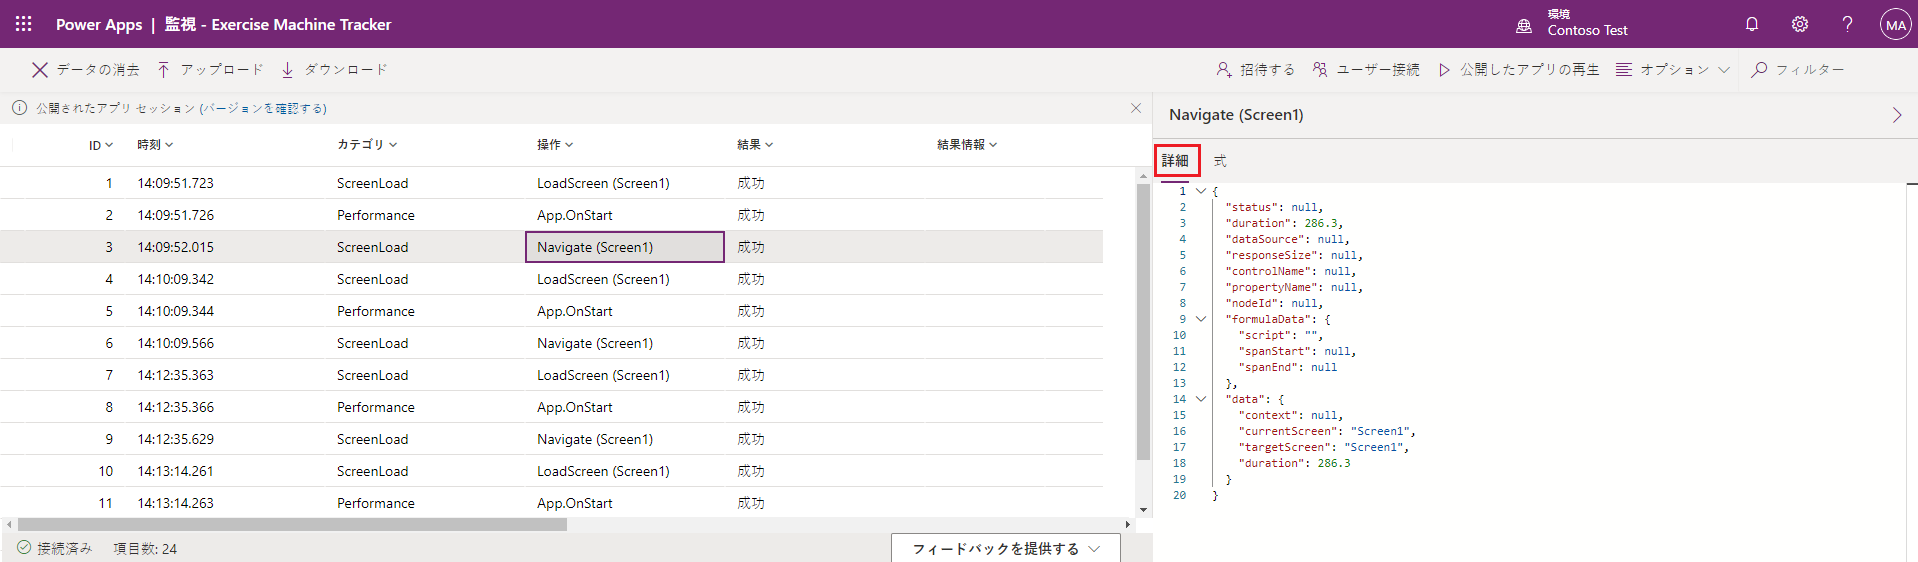Click the 公開したアプリの再生 play icon
The height and width of the screenshot is (562, 1918).
(x=1445, y=70)
